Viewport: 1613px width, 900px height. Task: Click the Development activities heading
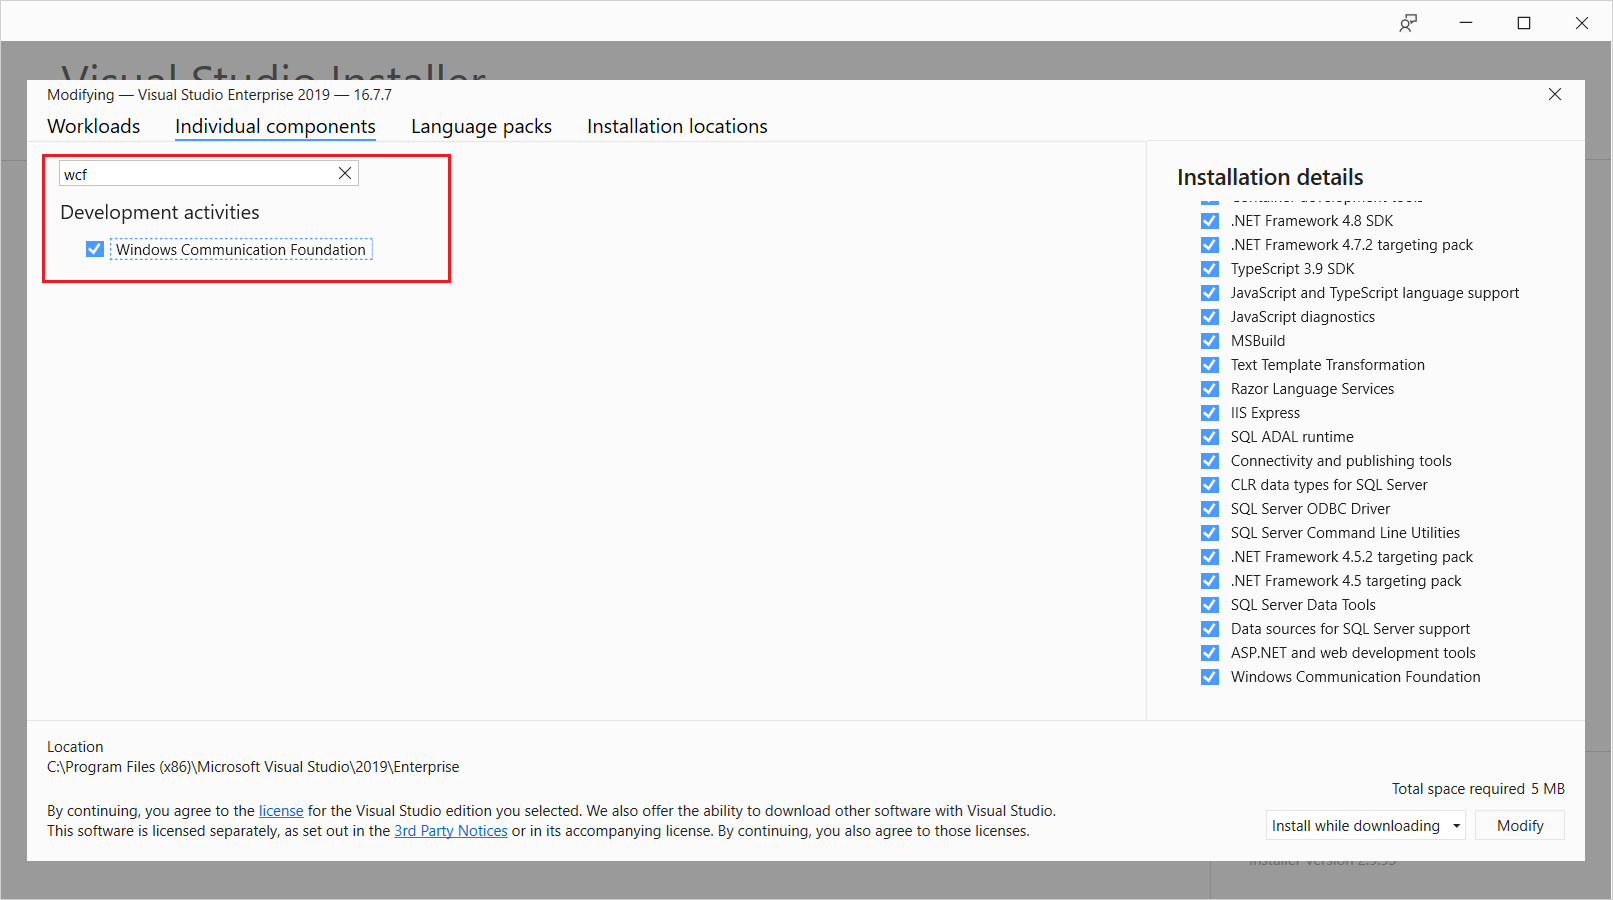pyautogui.click(x=160, y=212)
